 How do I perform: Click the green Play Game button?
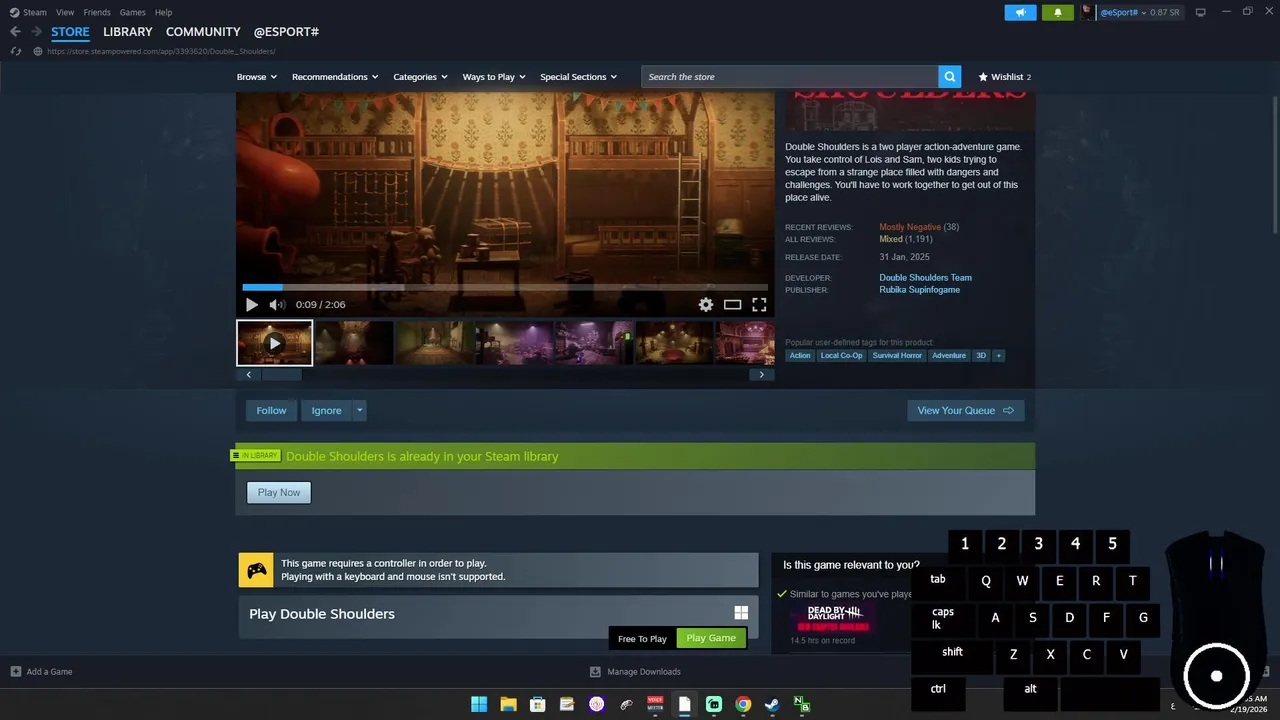tap(711, 638)
